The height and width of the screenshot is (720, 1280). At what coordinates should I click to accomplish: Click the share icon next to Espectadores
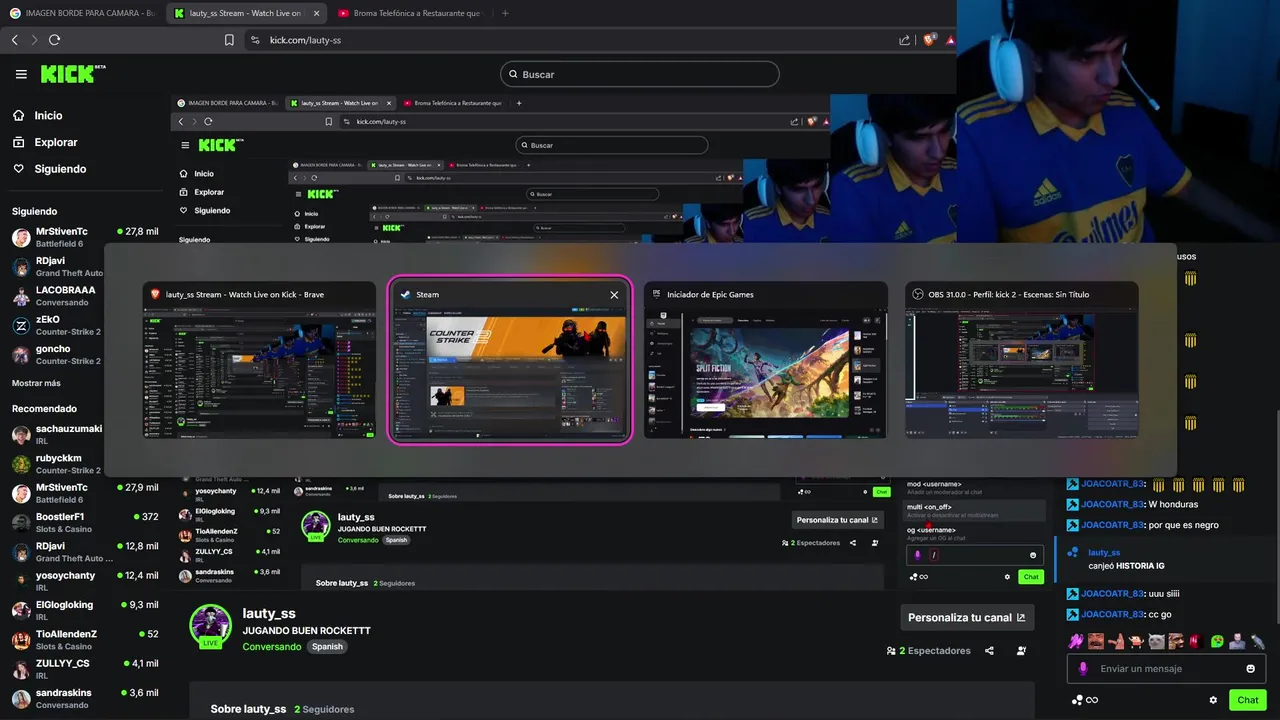pyautogui.click(x=989, y=651)
